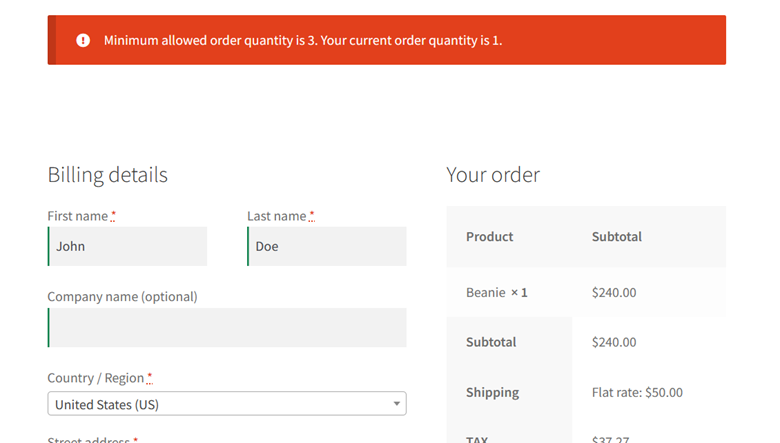The height and width of the screenshot is (443, 780).
Task: Click the Billing details heading
Action: tap(107, 175)
